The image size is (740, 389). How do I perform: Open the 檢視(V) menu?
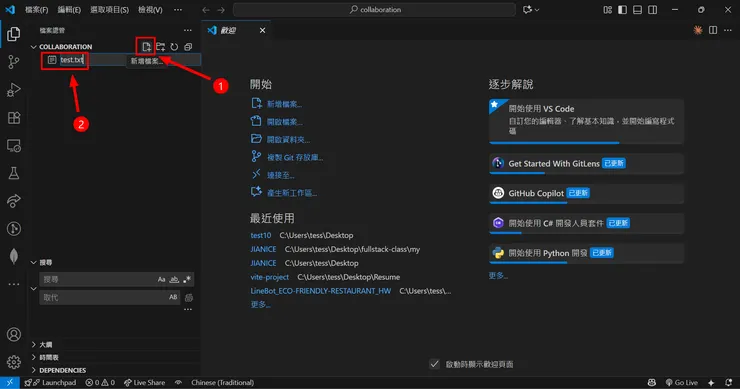click(x=150, y=9)
